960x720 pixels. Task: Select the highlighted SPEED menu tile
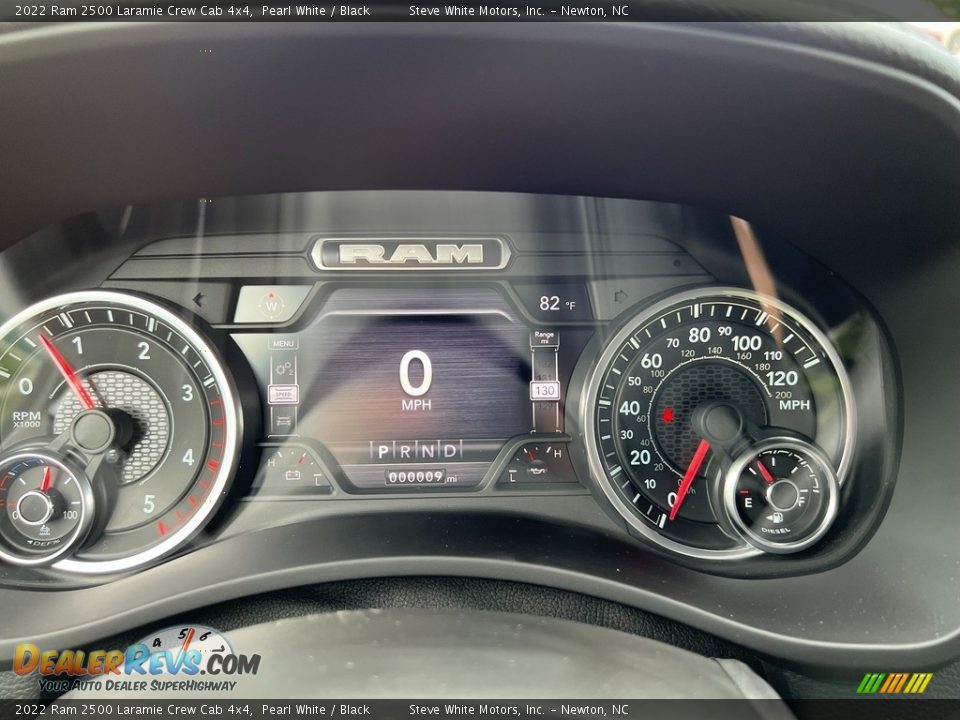[283, 394]
